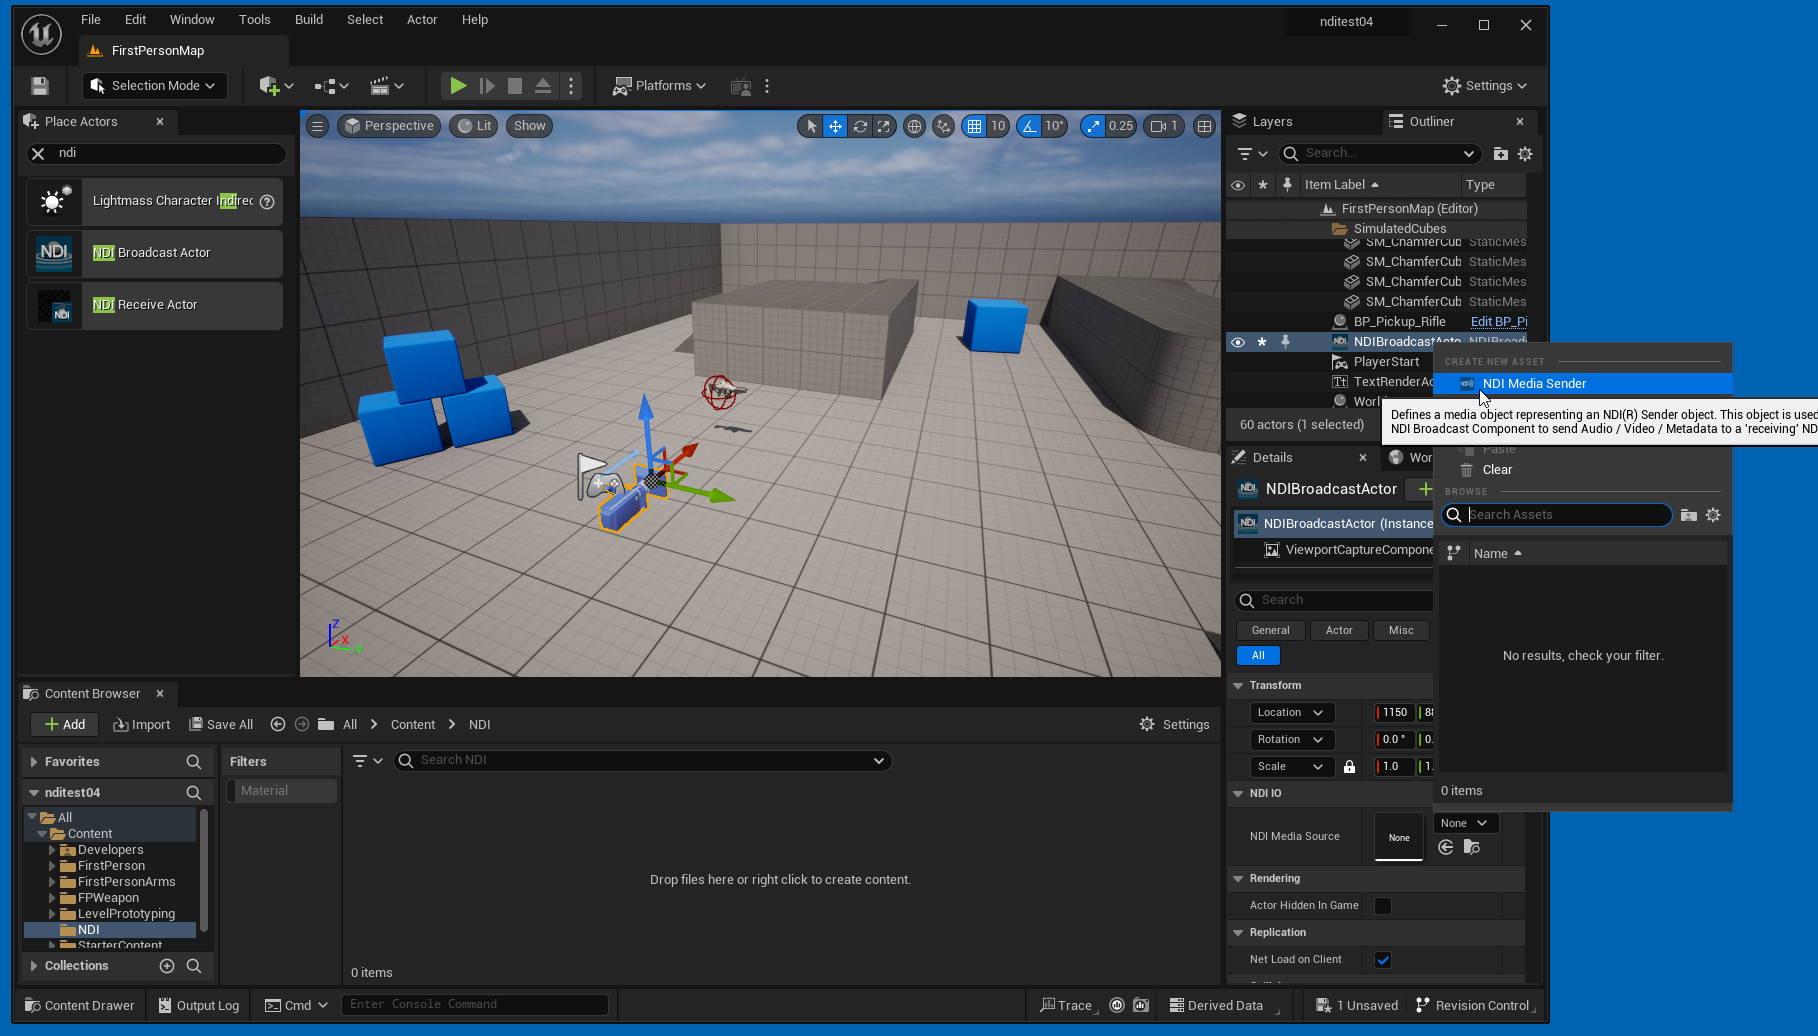Collapse the Transform section

pyautogui.click(x=1239, y=686)
